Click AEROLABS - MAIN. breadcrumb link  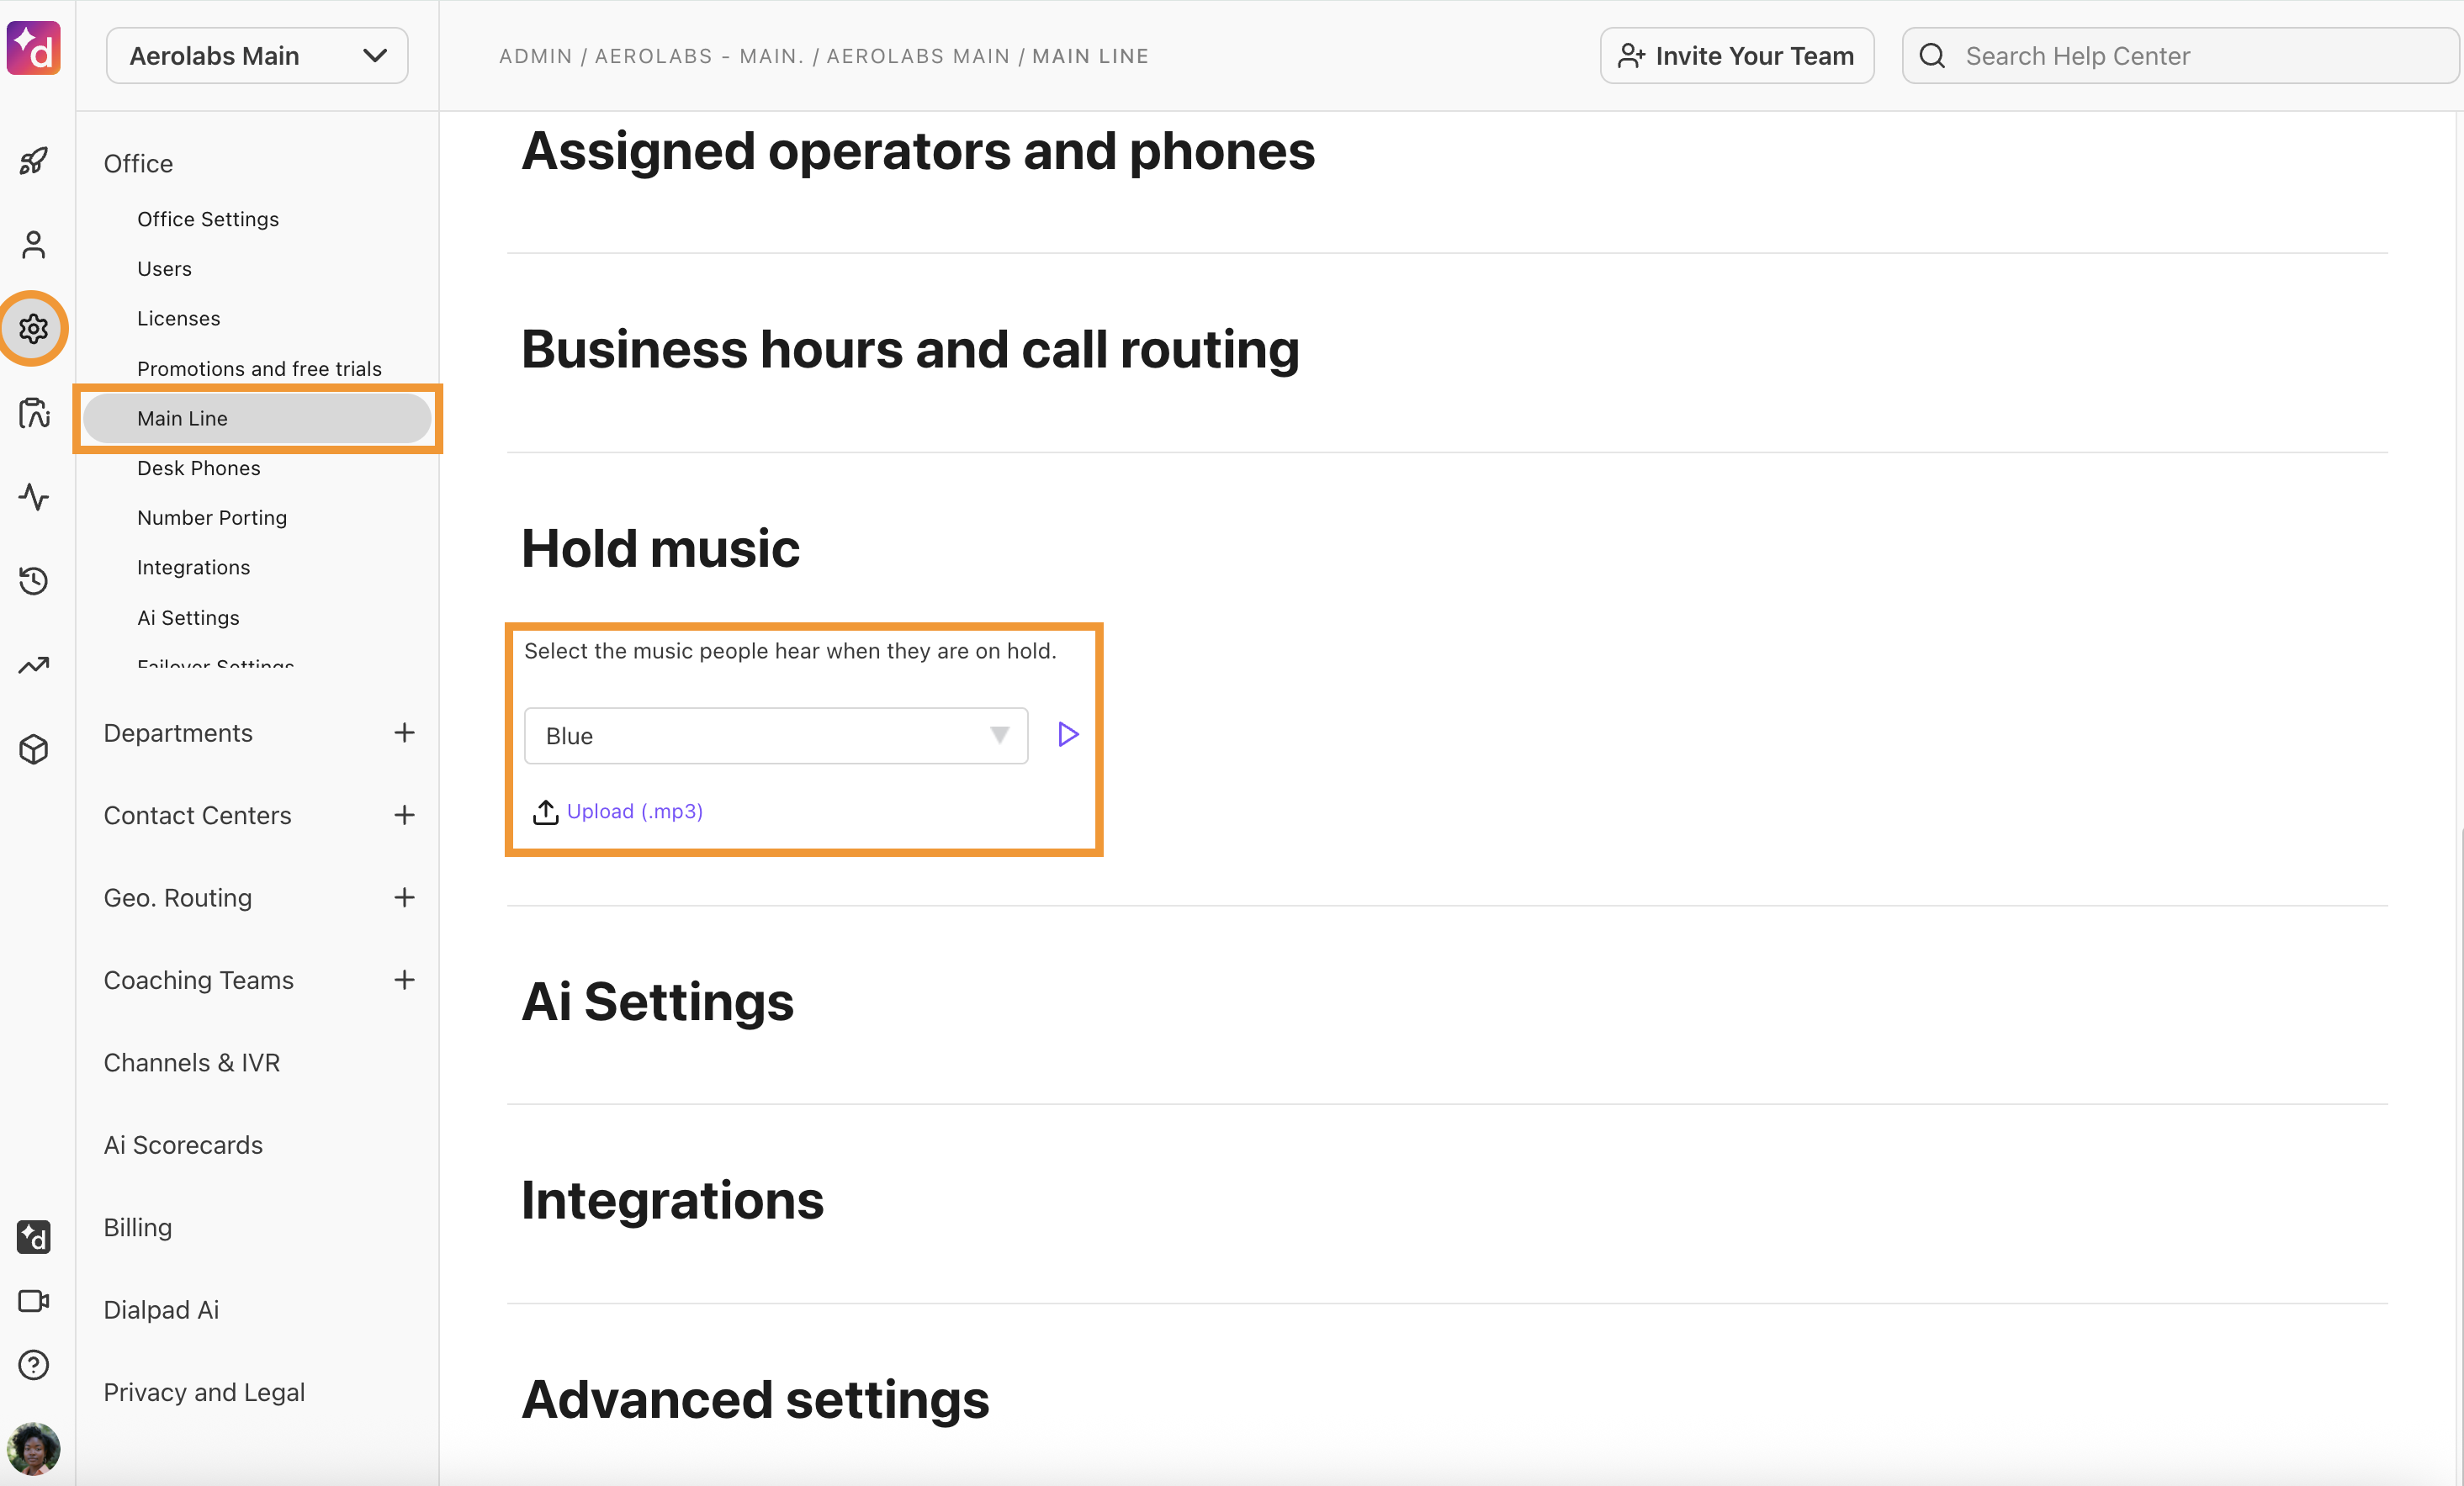pyautogui.click(x=700, y=56)
